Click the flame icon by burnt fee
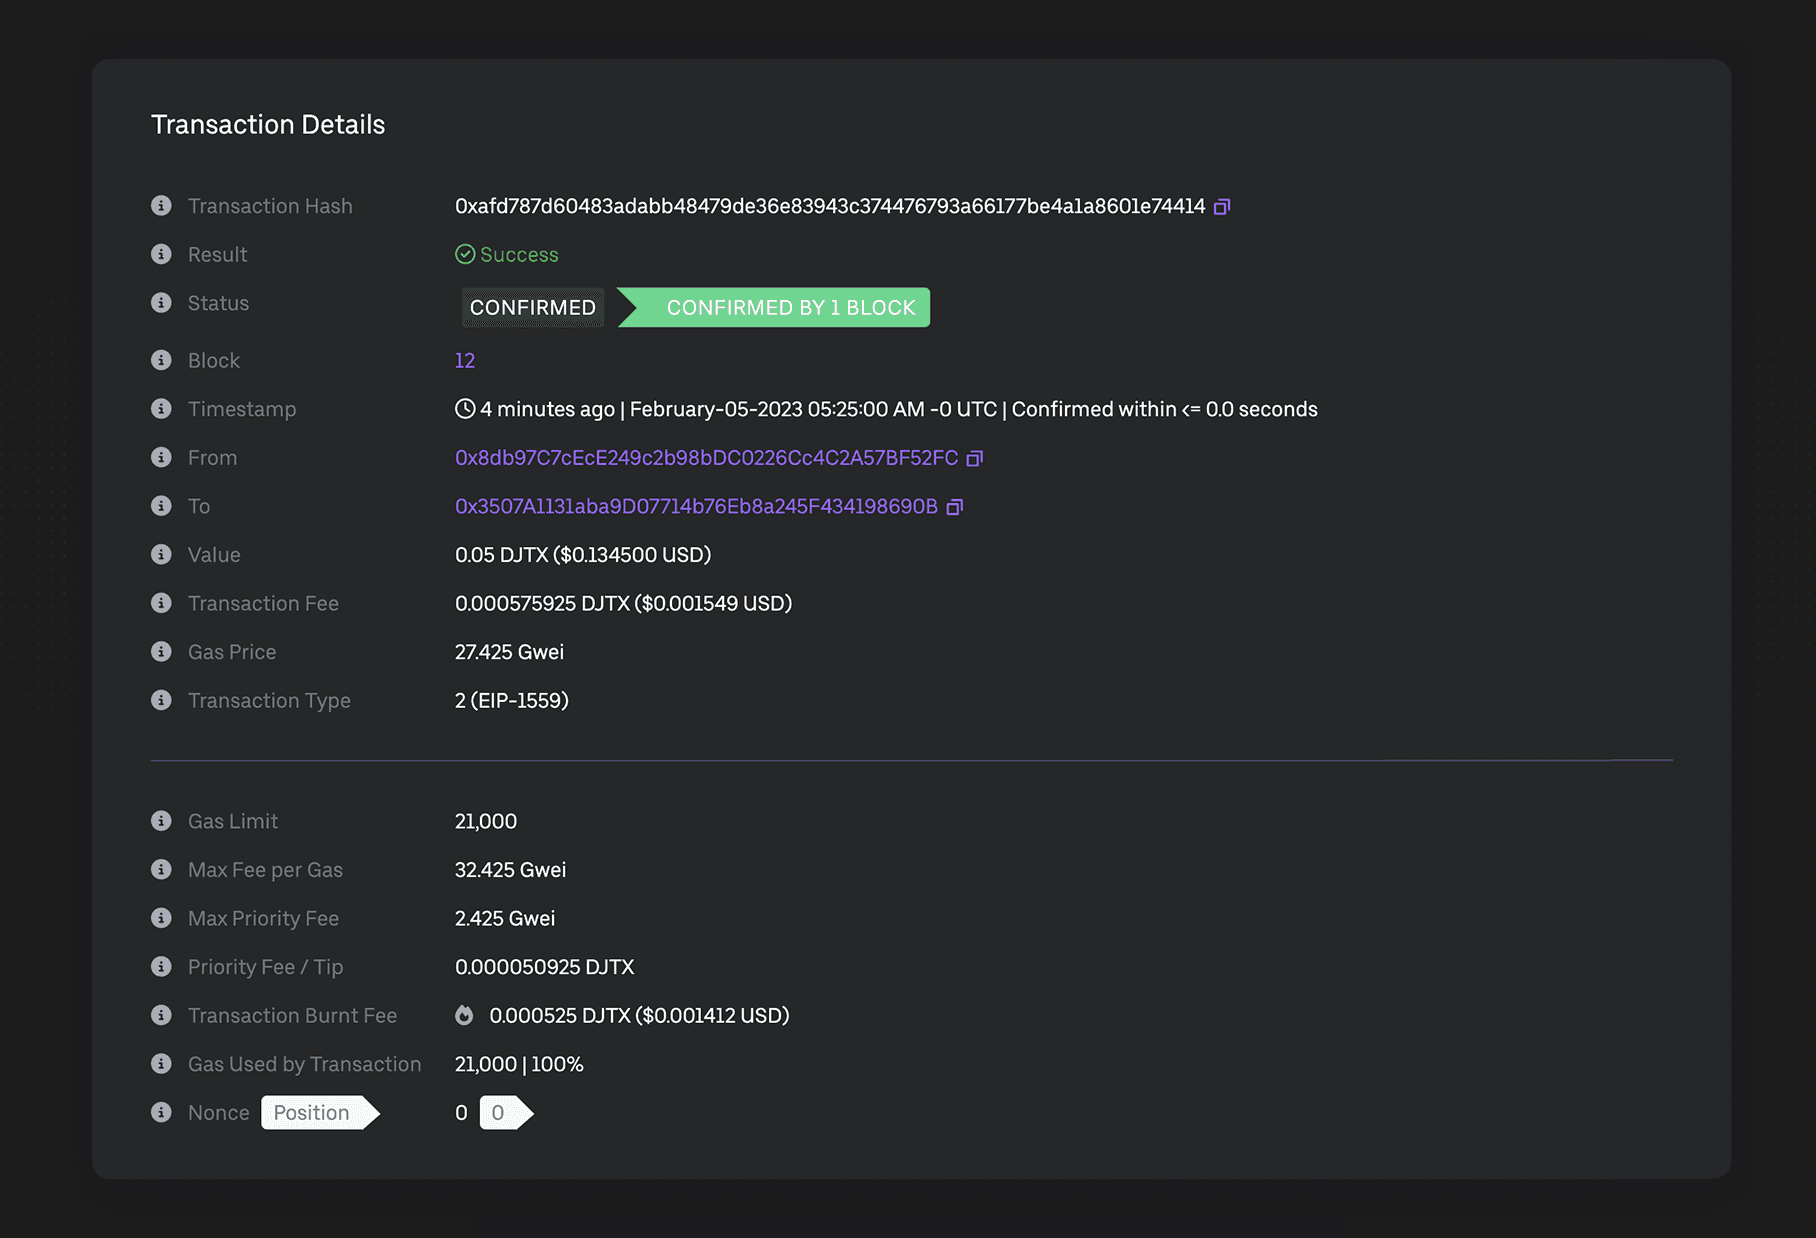Screen dimensions: 1816x1238 [x=464, y=1016]
